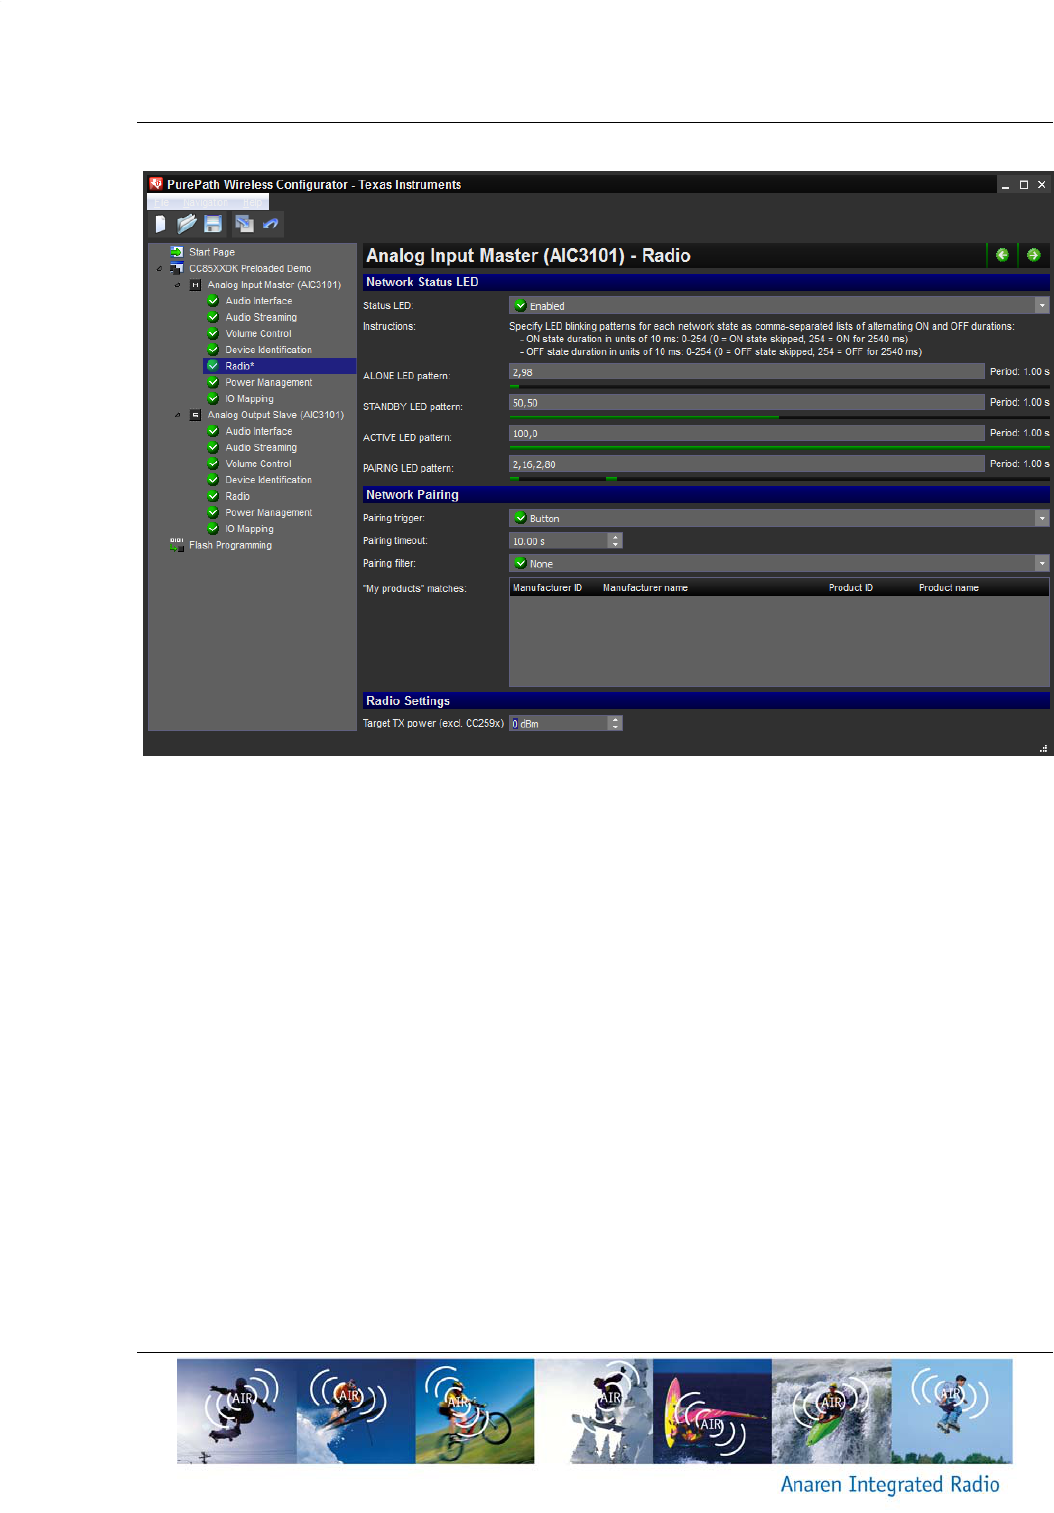
Task: Open Device Identification under Analog Input Master
Action: pyautogui.click(x=268, y=350)
